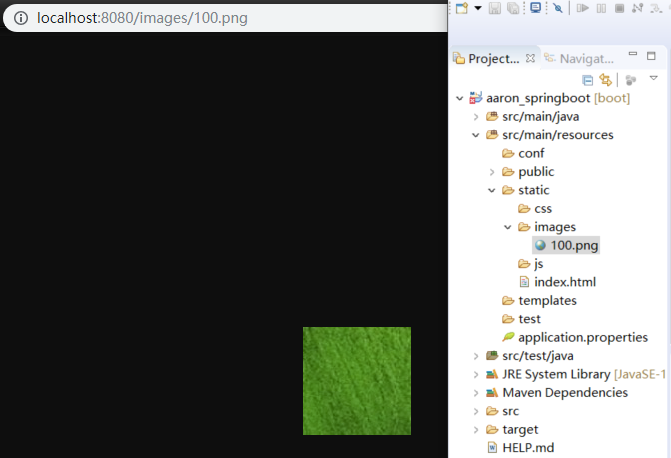Collapse the static folder
This screenshot has width=671, height=458.
tap(492, 190)
